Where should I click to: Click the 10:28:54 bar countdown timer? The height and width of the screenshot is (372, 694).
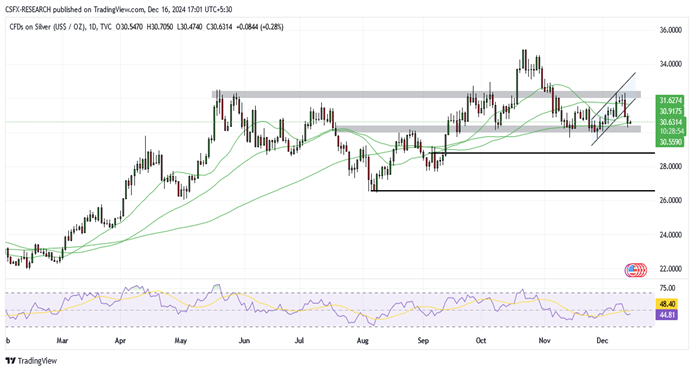coord(671,132)
